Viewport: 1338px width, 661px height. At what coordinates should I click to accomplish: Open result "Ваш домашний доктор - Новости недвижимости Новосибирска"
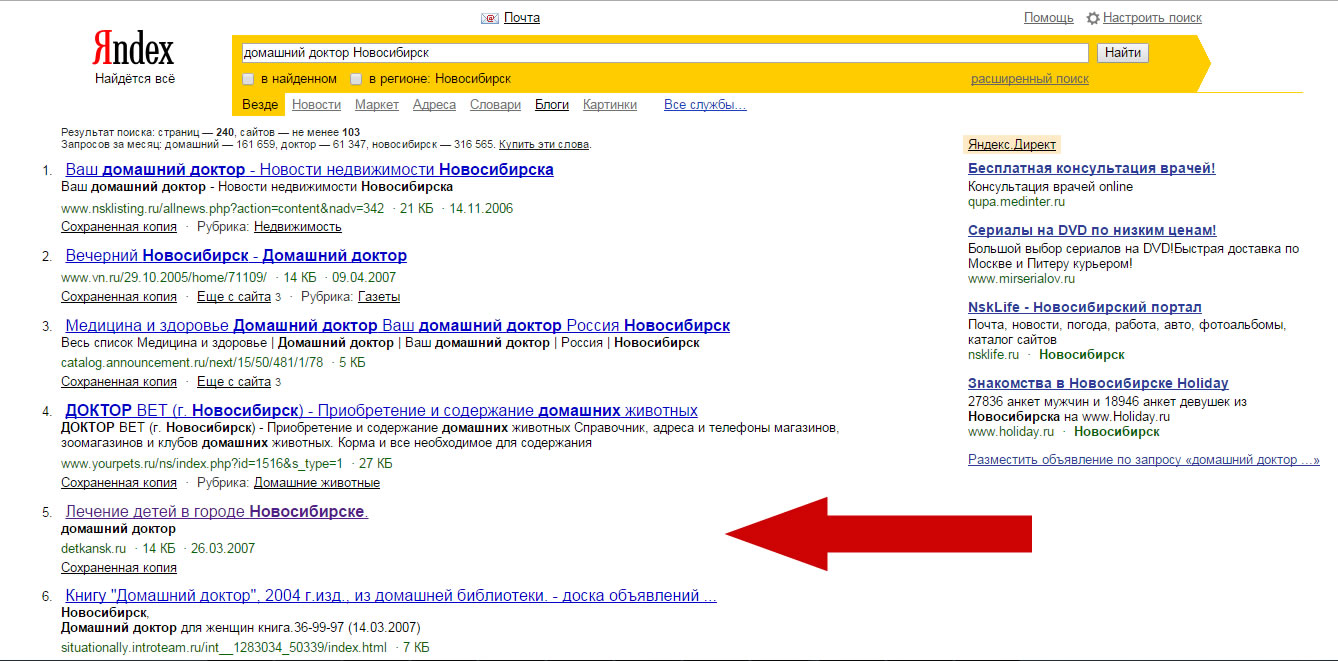pos(309,169)
